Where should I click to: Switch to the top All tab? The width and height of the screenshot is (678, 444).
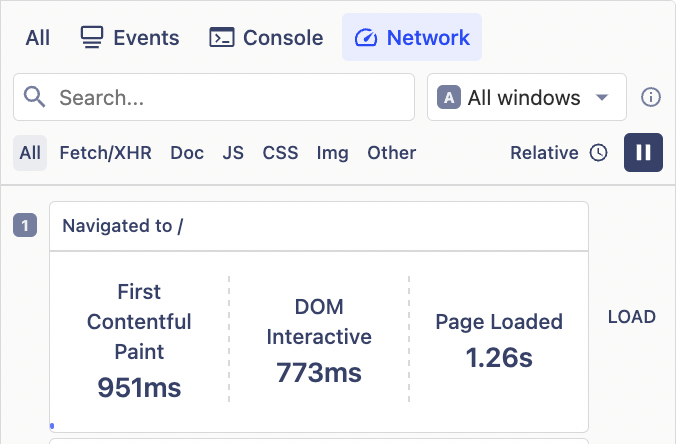[38, 38]
